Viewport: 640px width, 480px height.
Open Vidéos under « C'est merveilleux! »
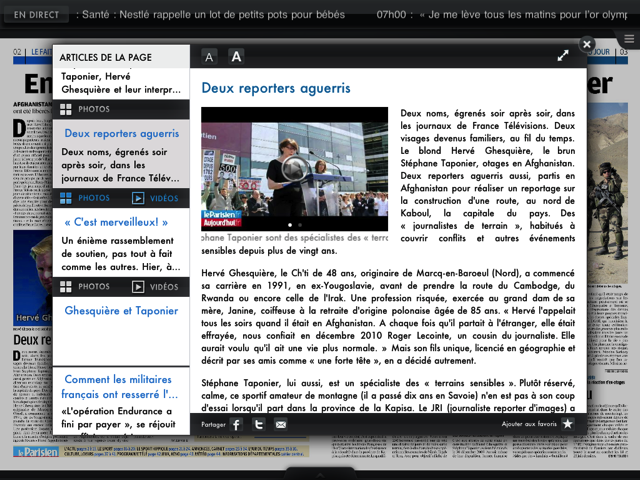[155, 287]
